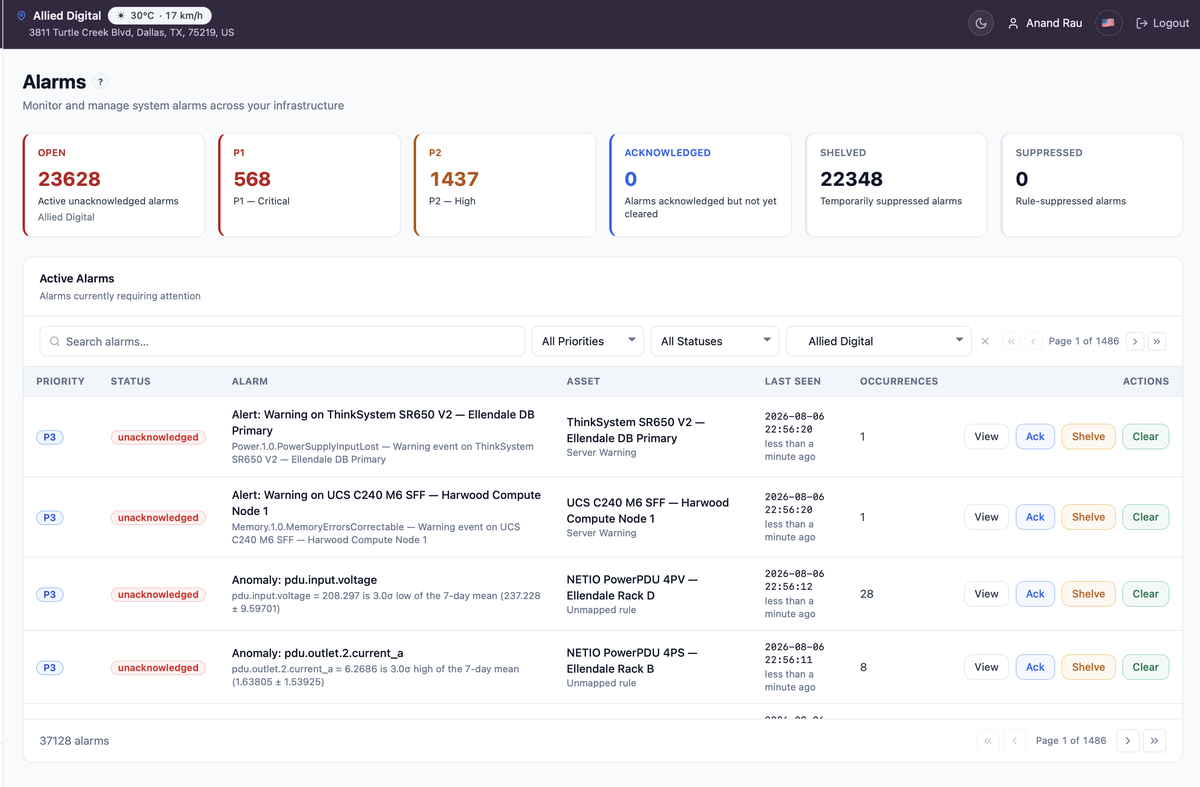Viewport: 1200px width, 787px height.
Task: Select the SHELVED summary card
Action: pyautogui.click(x=896, y=185)
